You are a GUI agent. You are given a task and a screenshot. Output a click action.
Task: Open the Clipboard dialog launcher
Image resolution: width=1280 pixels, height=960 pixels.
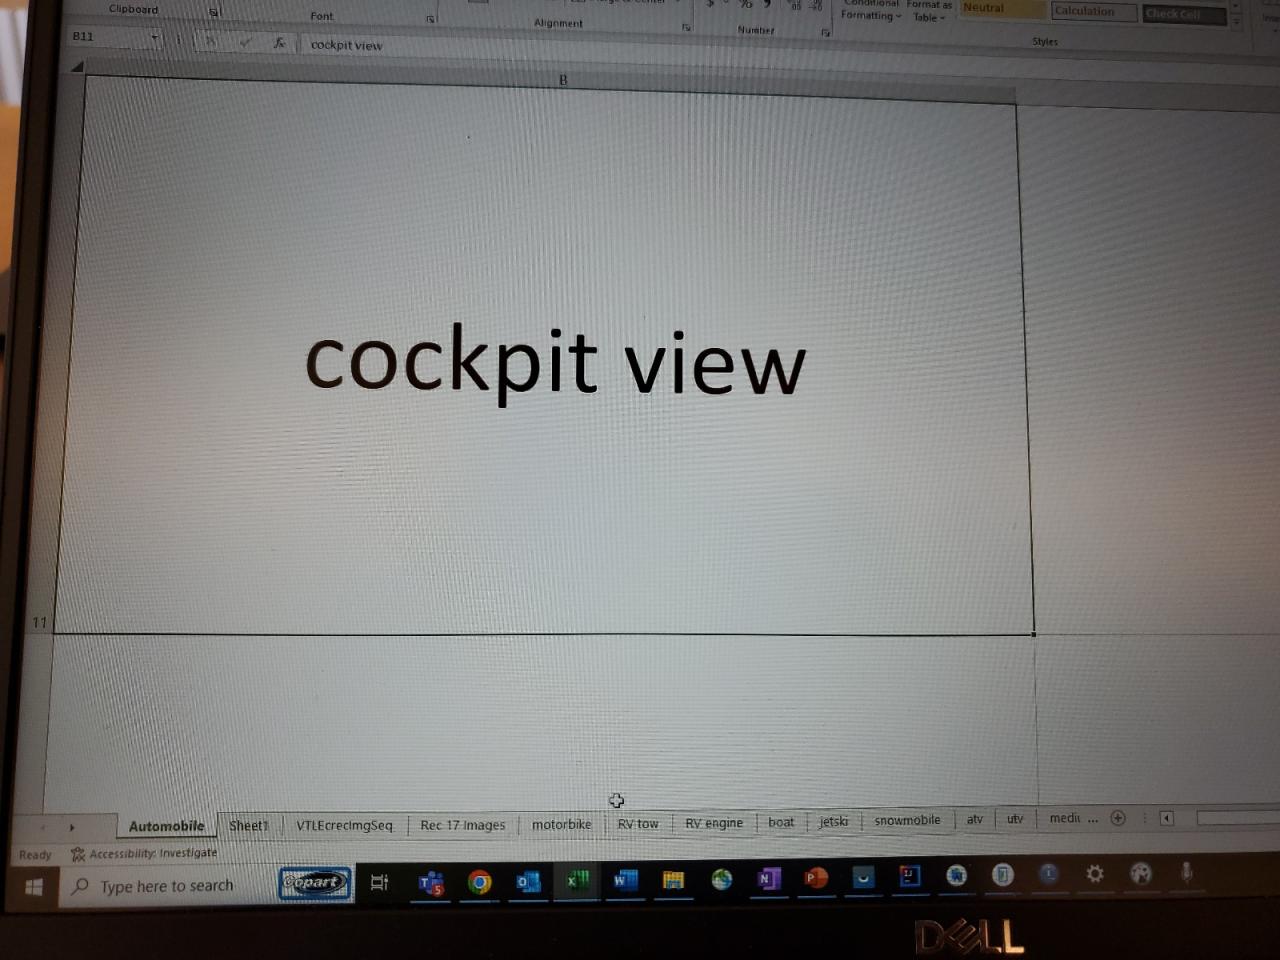(x=214, y=12)
